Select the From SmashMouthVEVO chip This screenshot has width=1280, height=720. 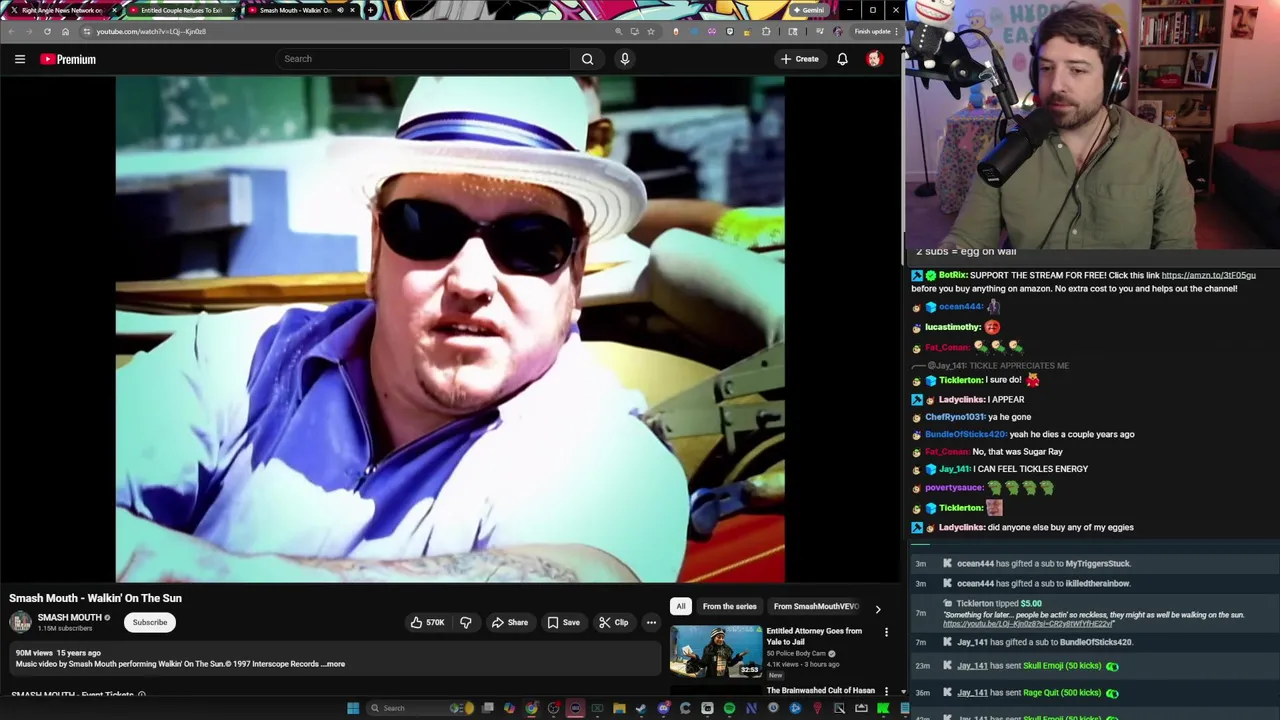(x=816, y=606)
